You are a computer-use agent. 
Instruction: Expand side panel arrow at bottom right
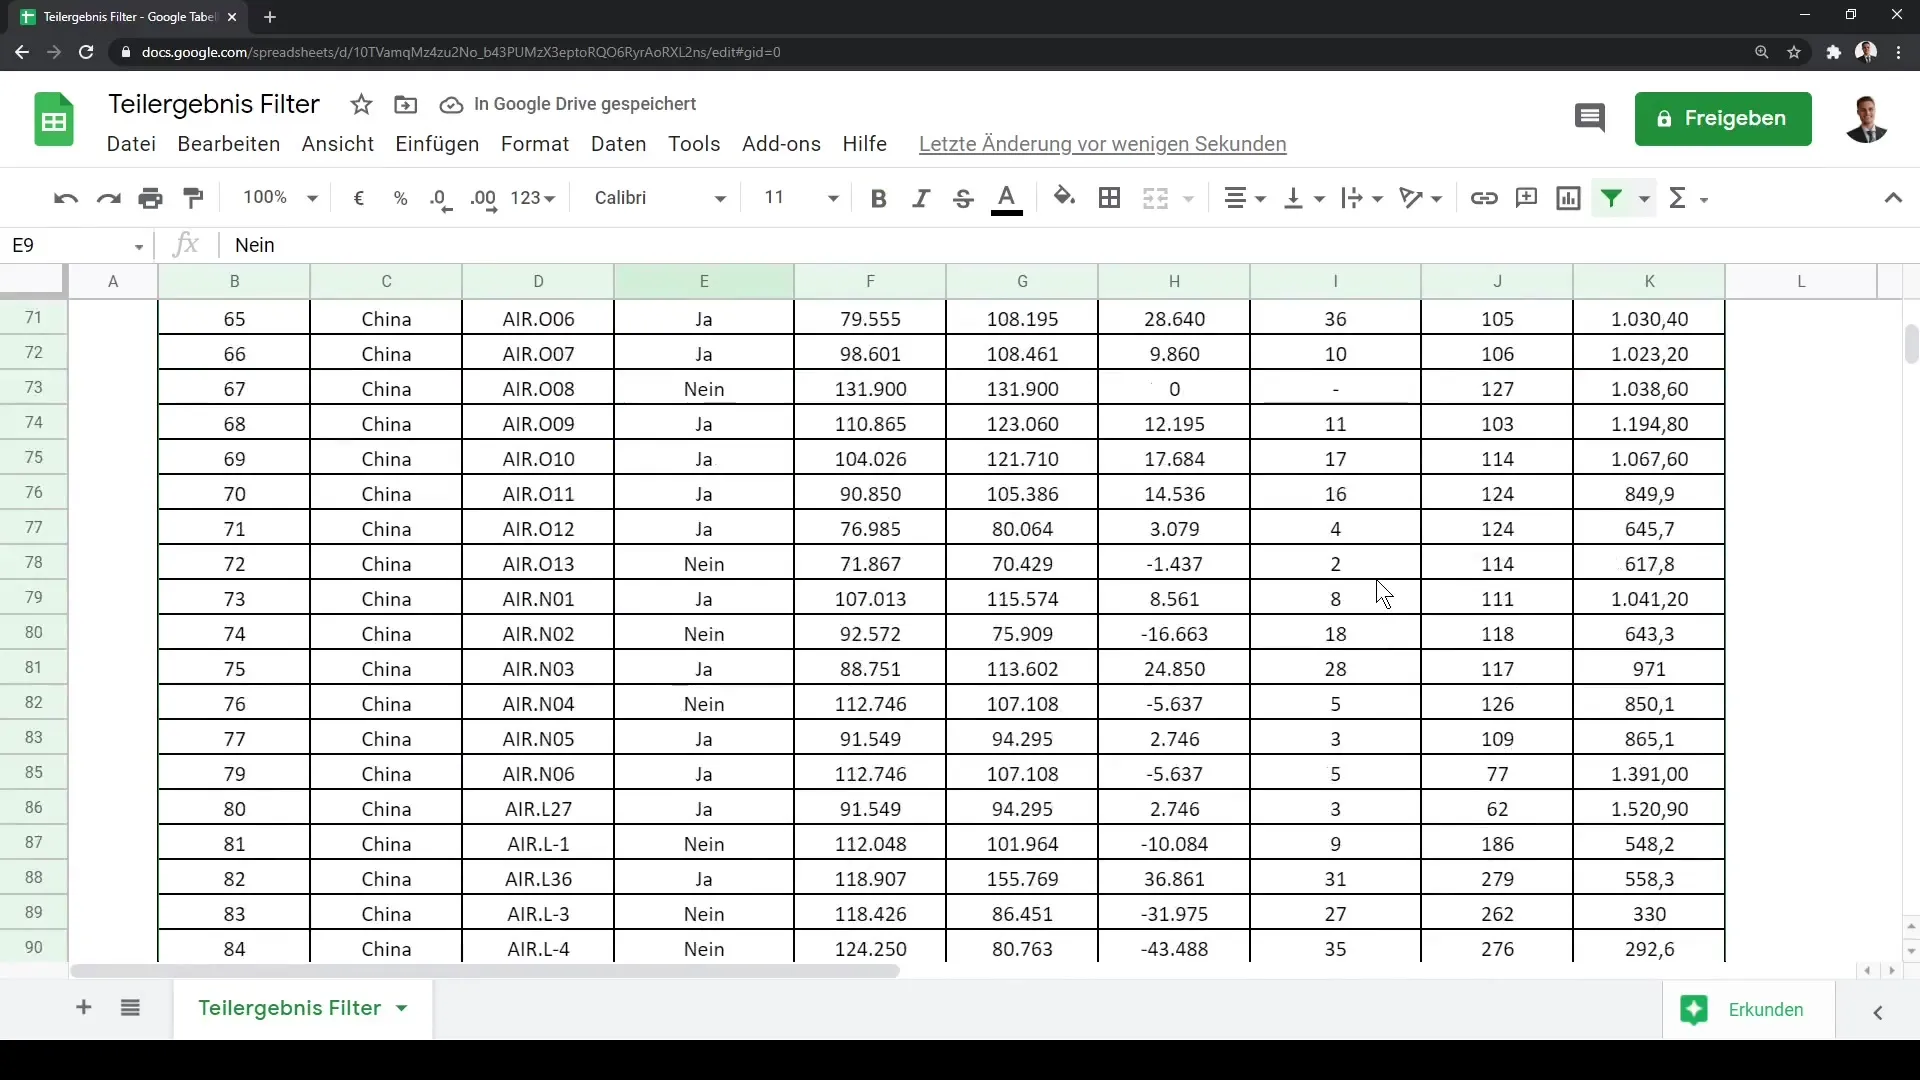(1878, 1012)
